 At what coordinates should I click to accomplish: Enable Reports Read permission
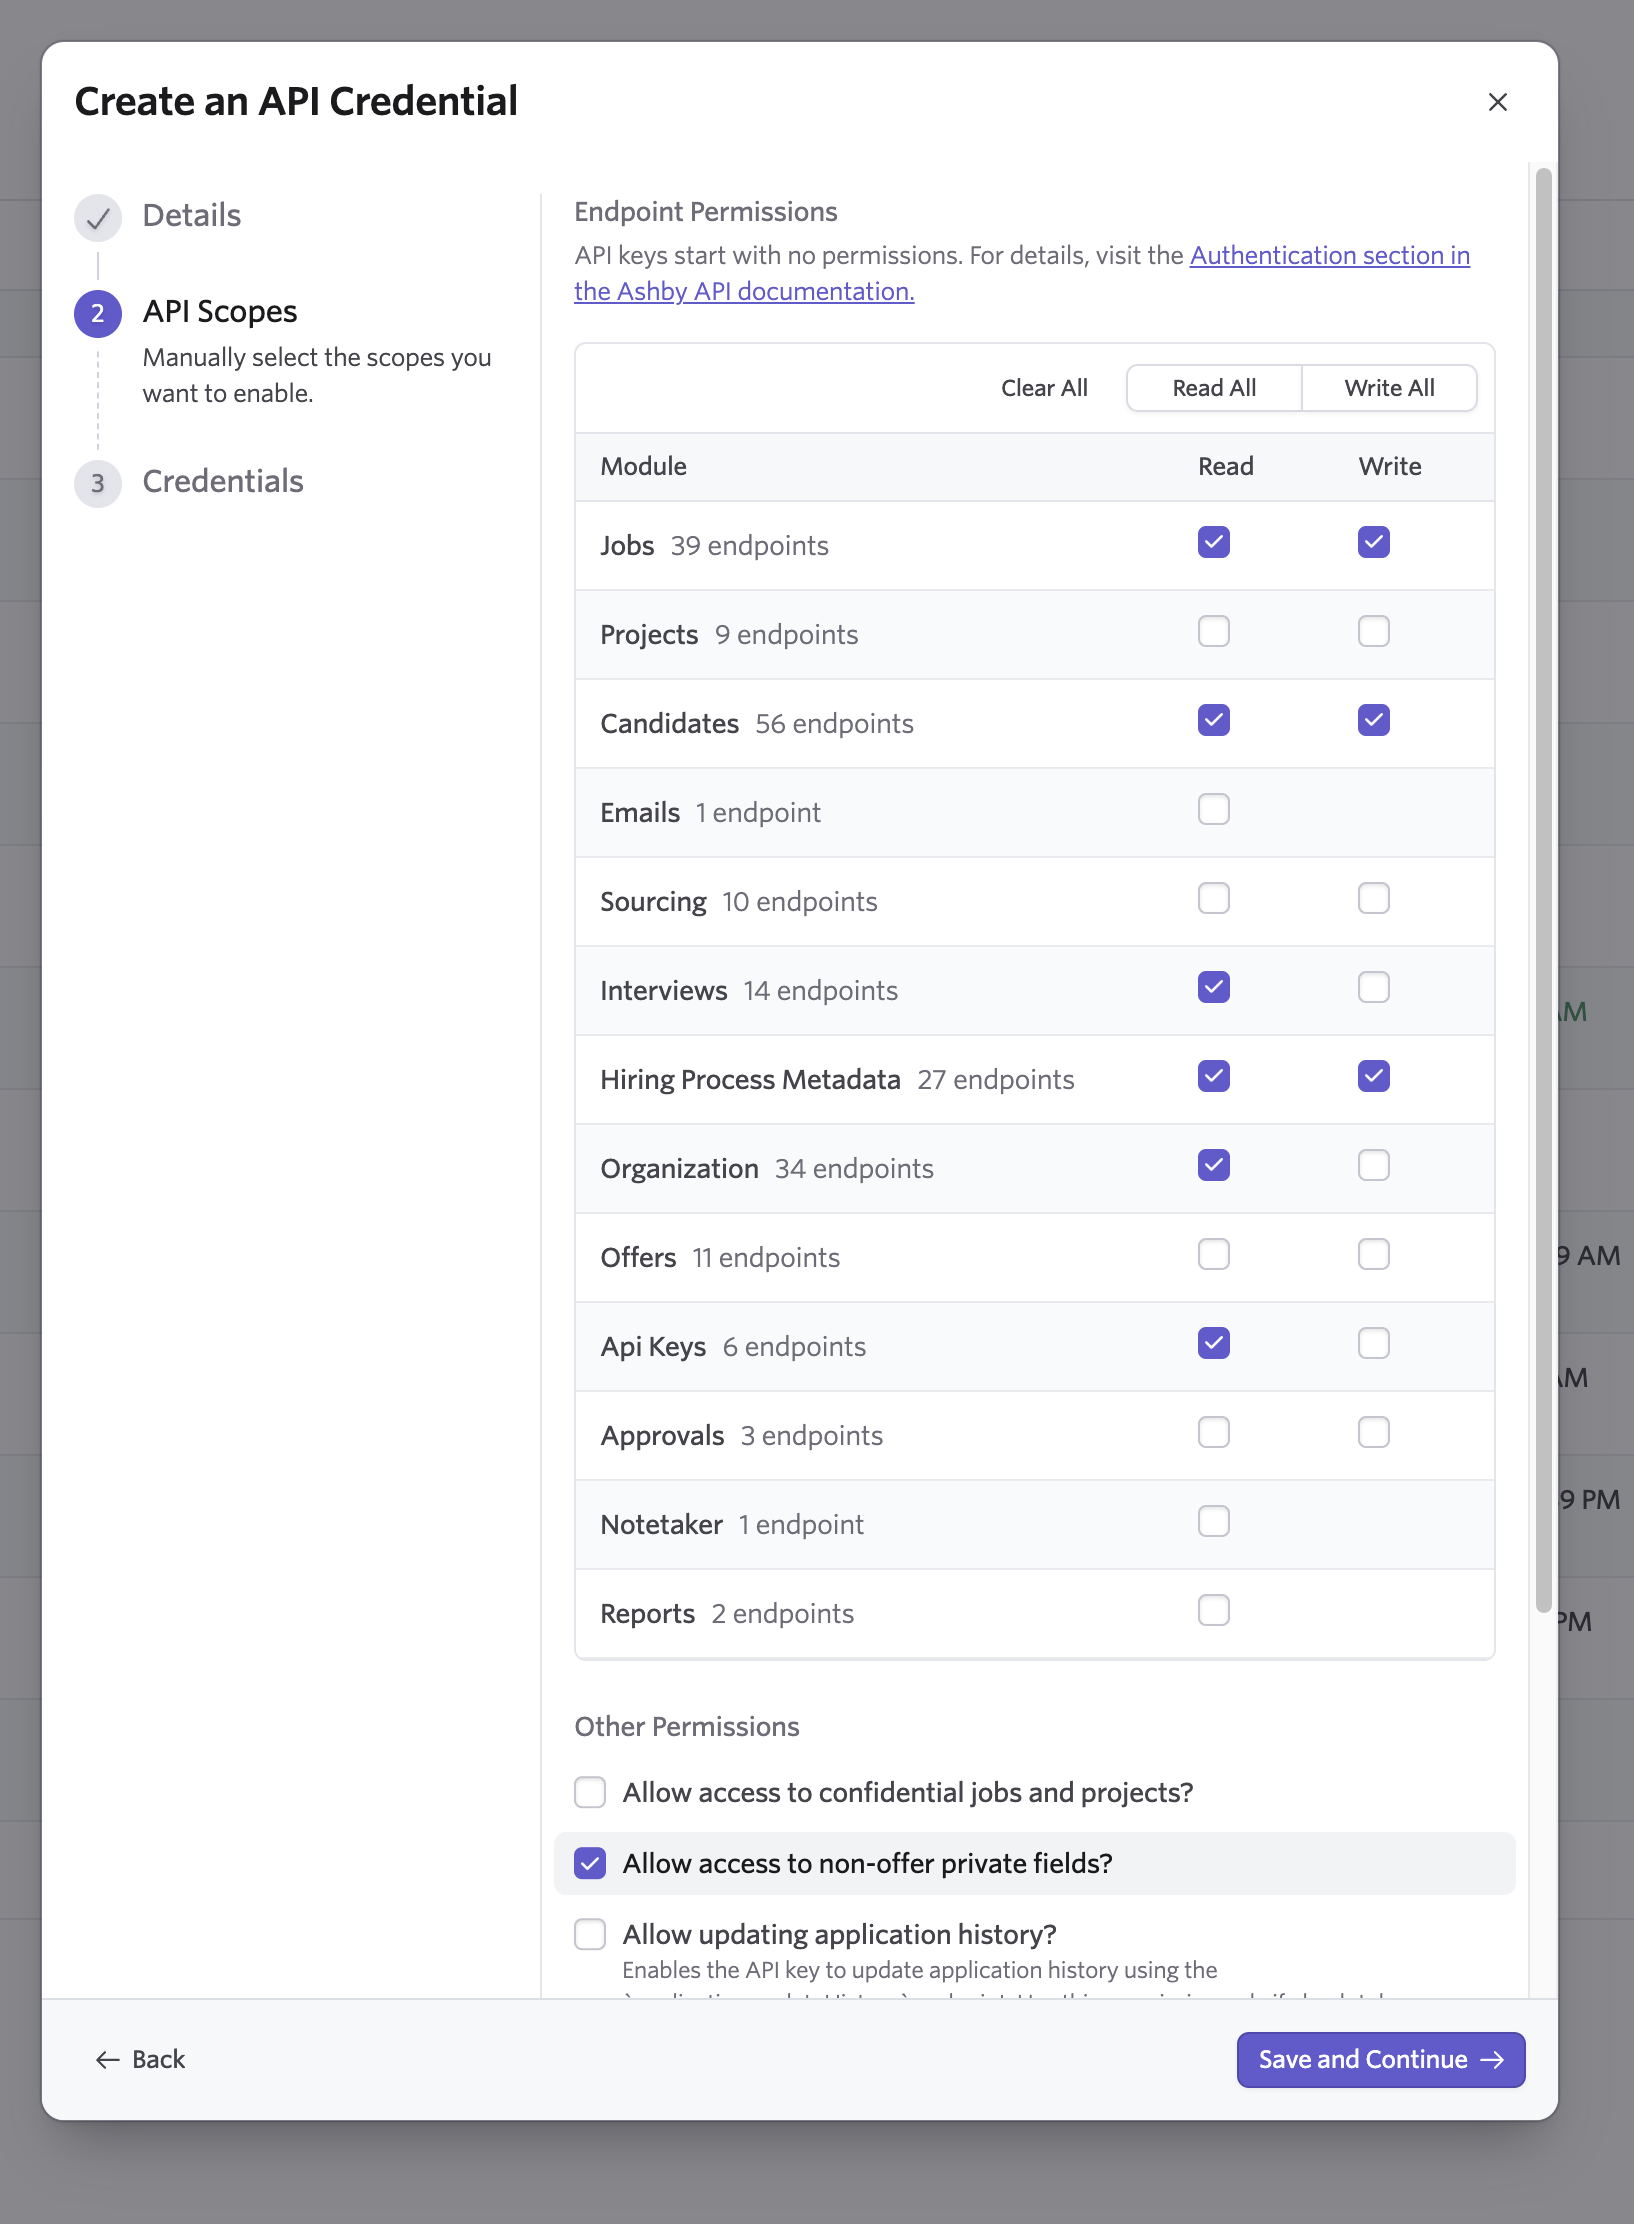[x=1213, y=1610]
